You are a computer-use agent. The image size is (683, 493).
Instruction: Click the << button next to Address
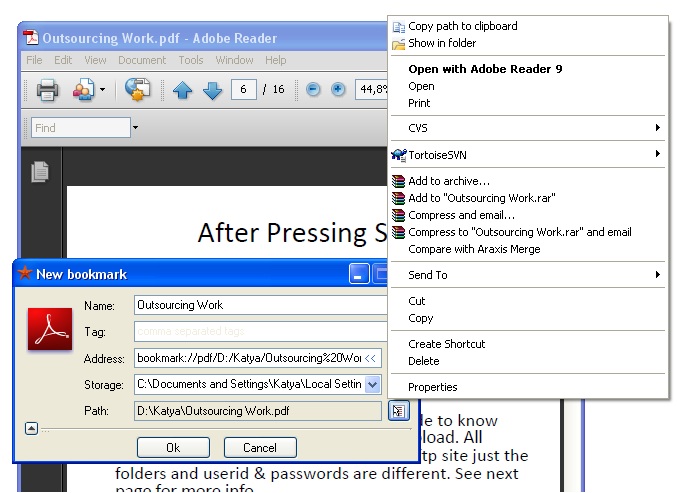pos(371,358)
